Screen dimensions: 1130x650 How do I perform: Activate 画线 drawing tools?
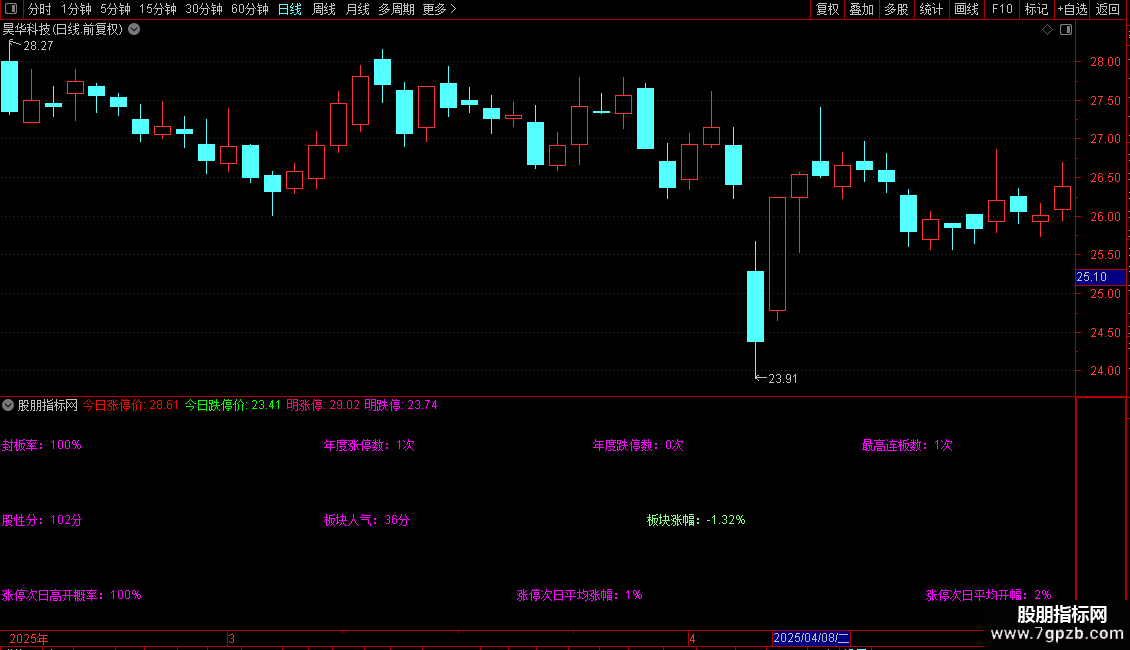point(966,9)
